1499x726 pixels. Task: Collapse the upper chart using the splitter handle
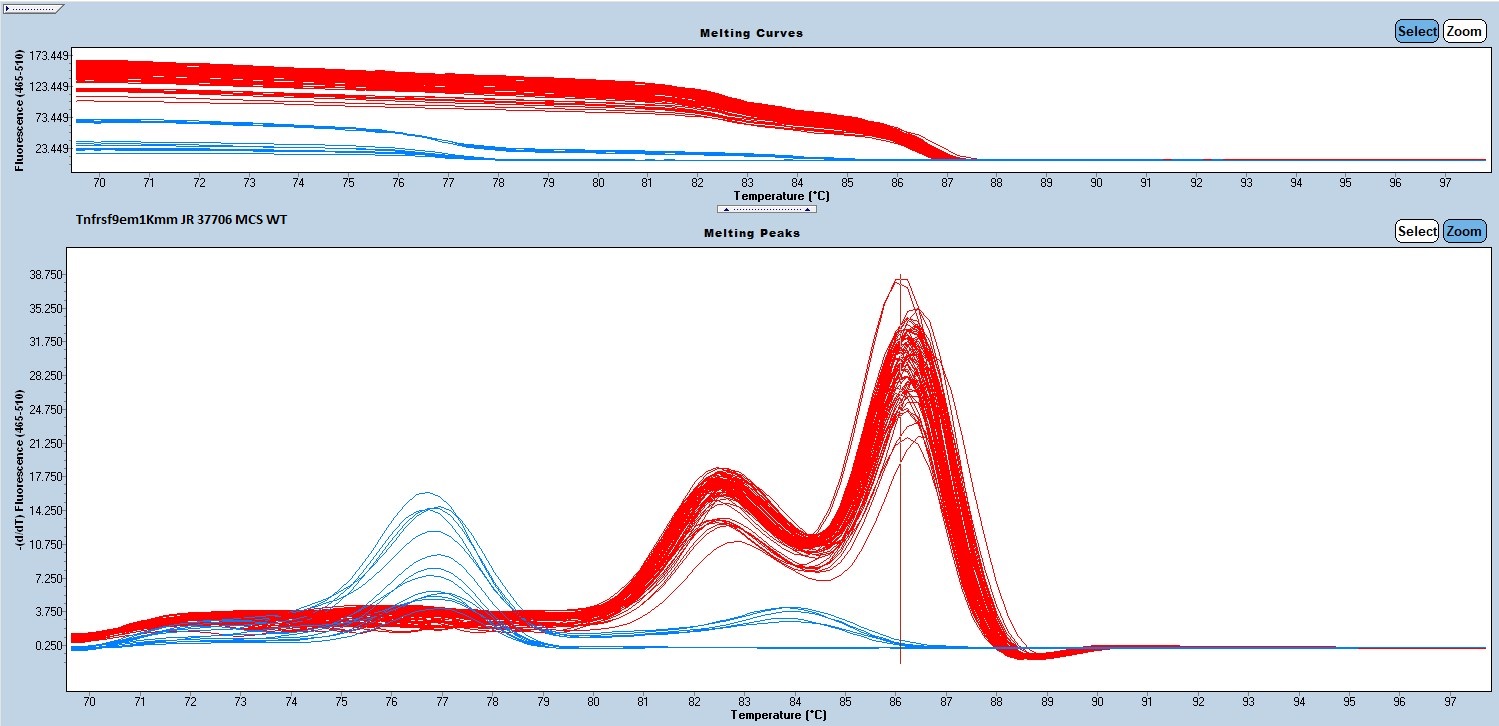pyautogui.click(x=766, y=209)
